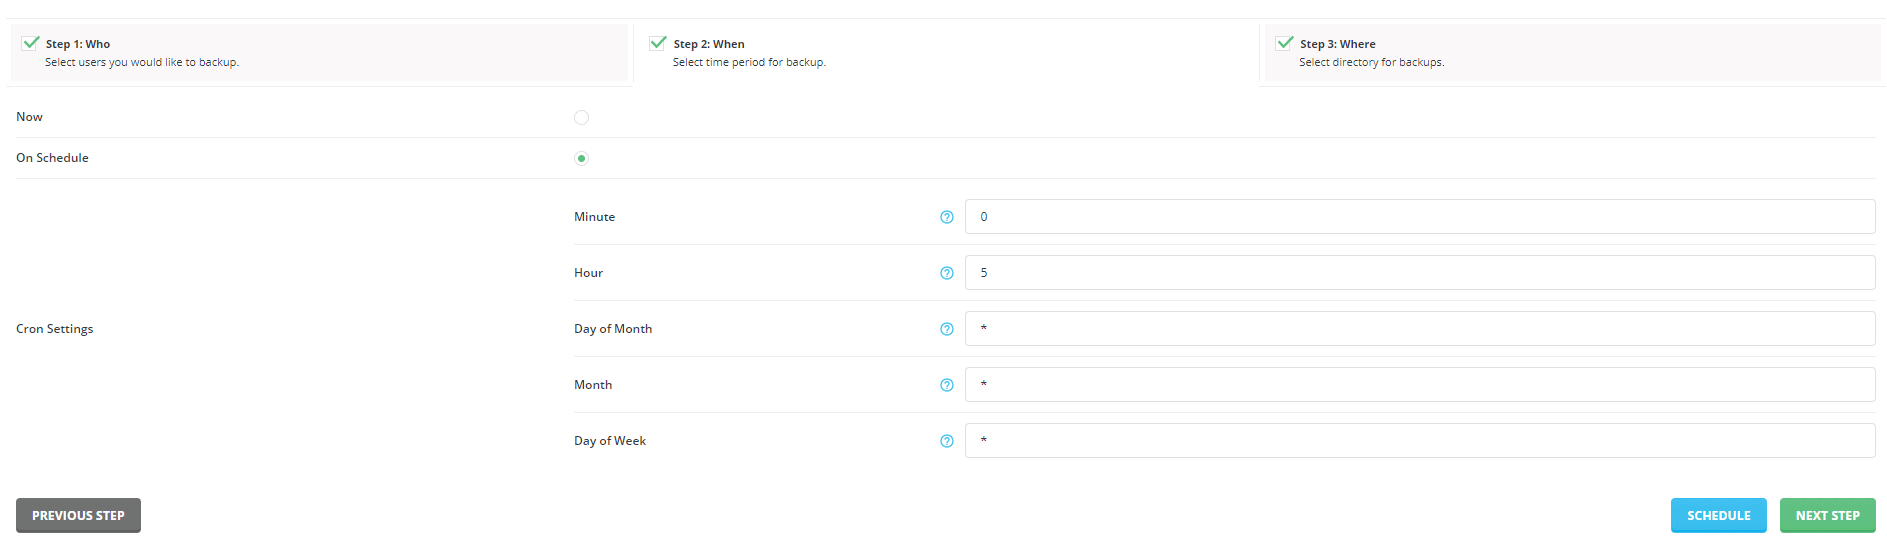Viewport: 1887px width, 552px height.
Task: Click into the Hour input field
Action: pyautogui.click(x=1419, y=273)
